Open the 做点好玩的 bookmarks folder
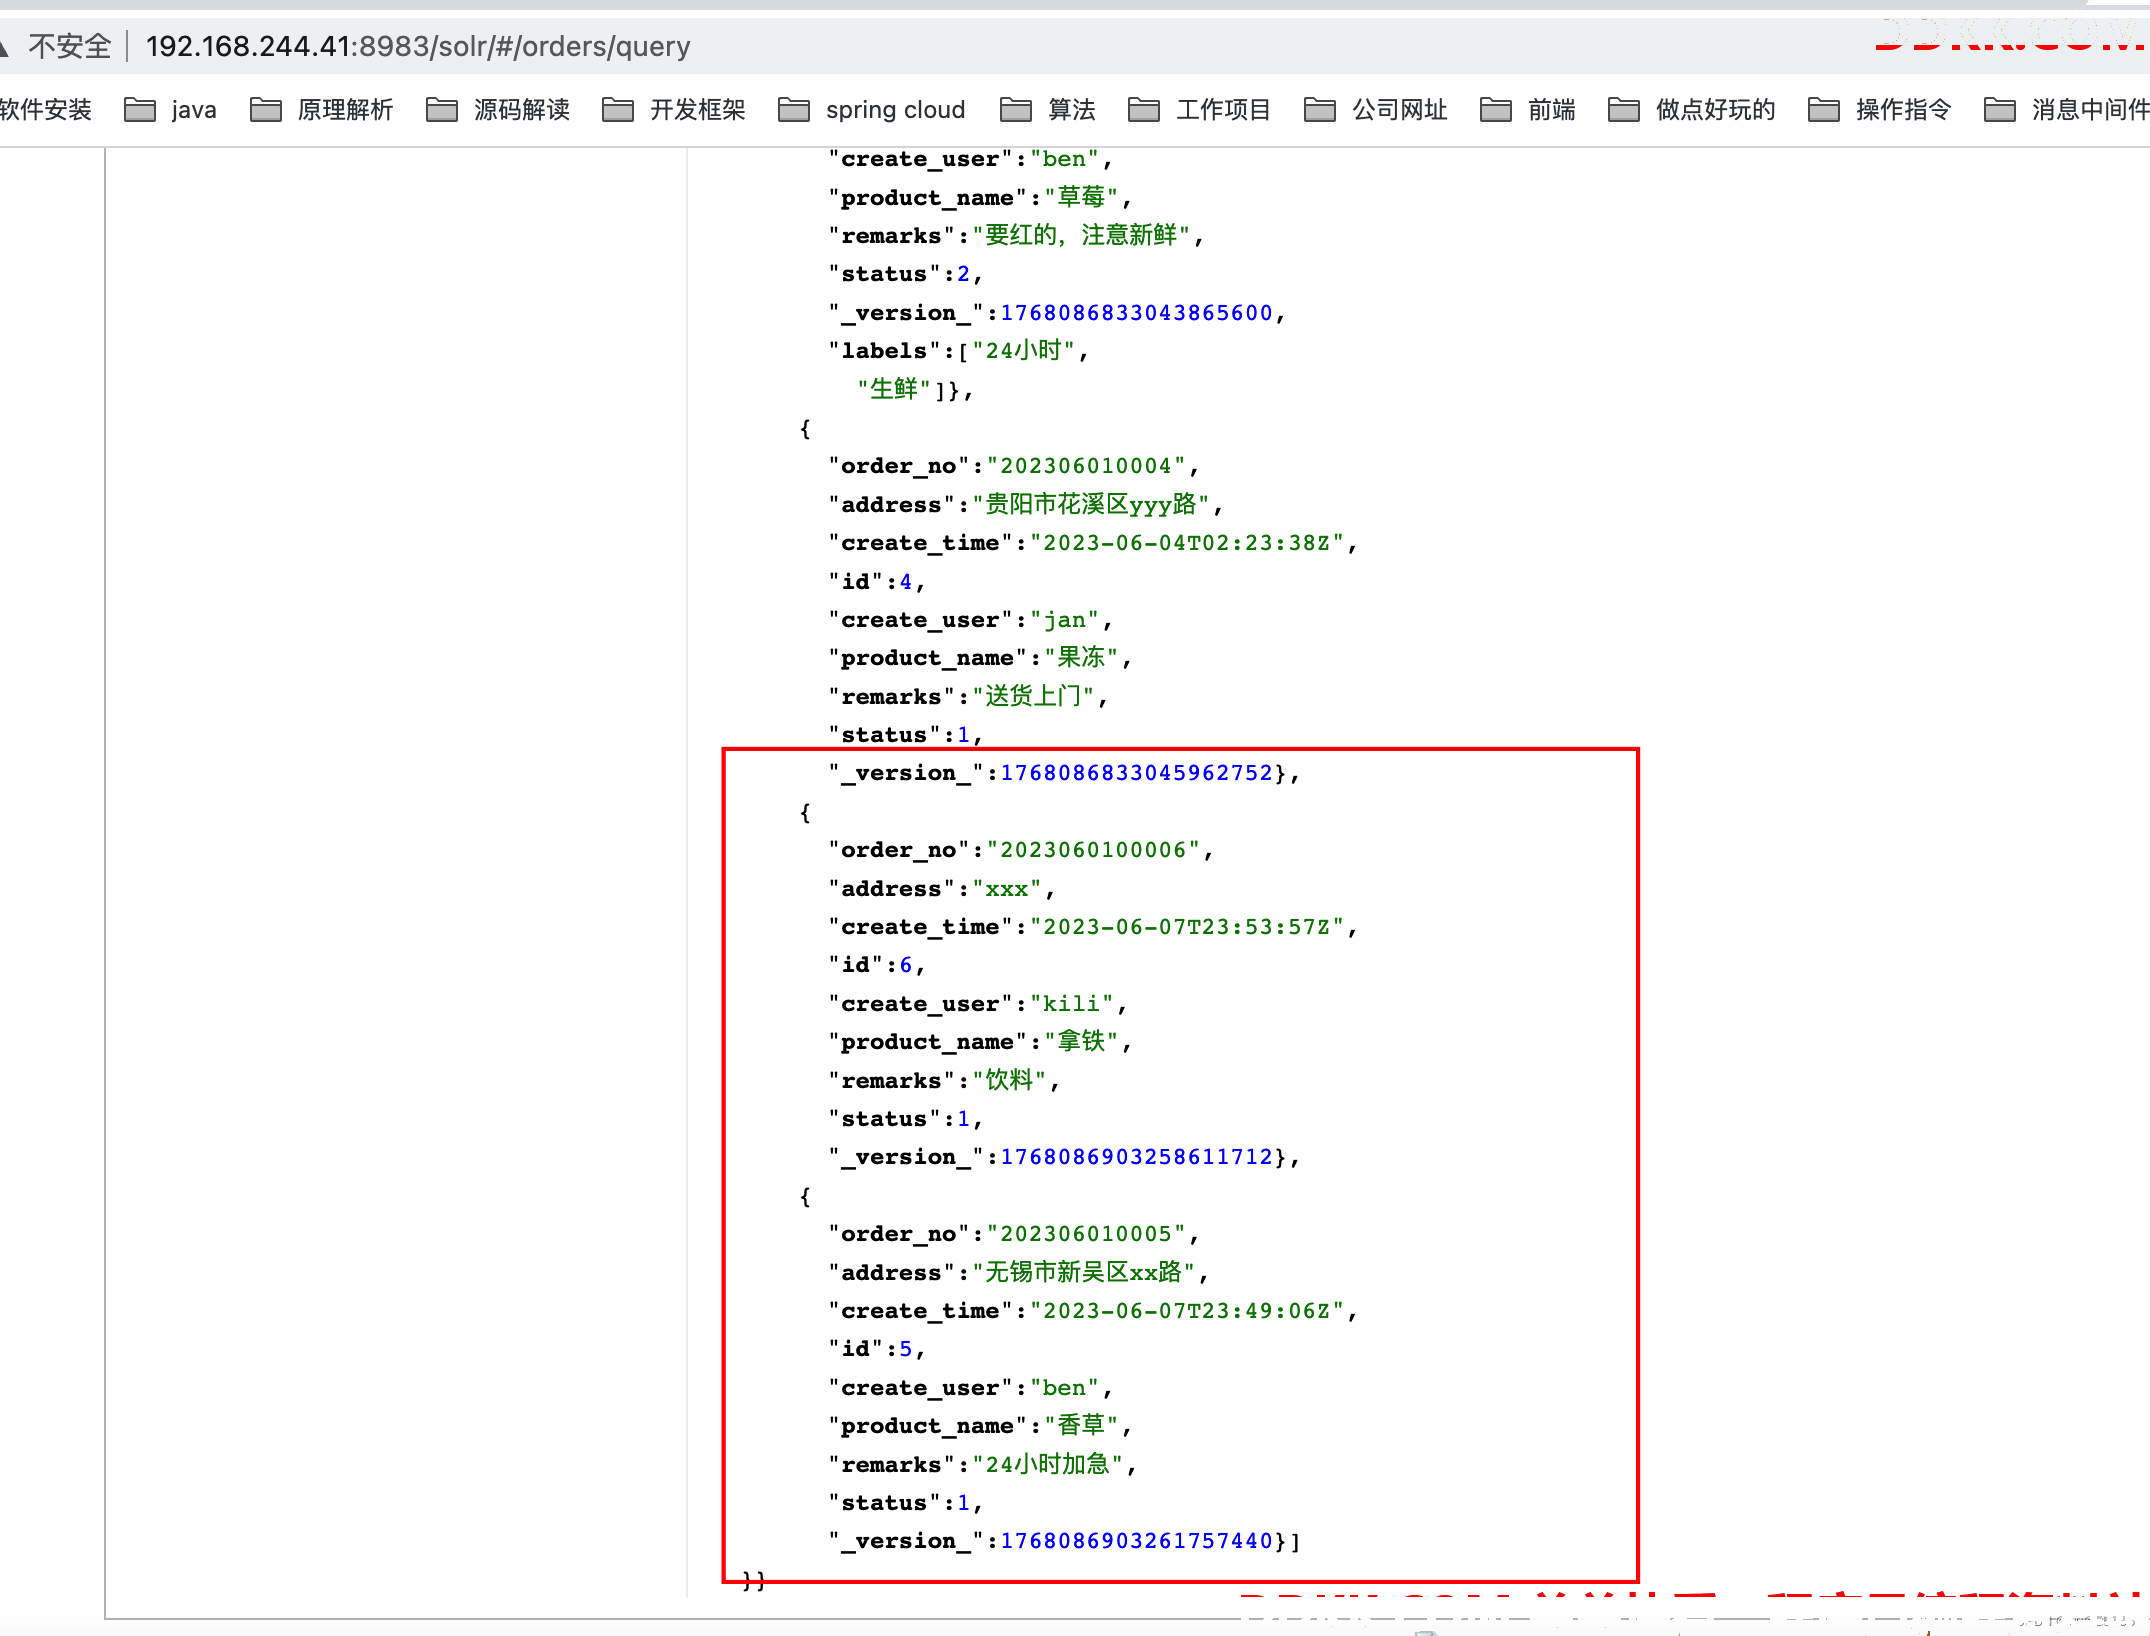Screen dimensions: 2150x1636 pyautogui.click(x=1691, y=110)
